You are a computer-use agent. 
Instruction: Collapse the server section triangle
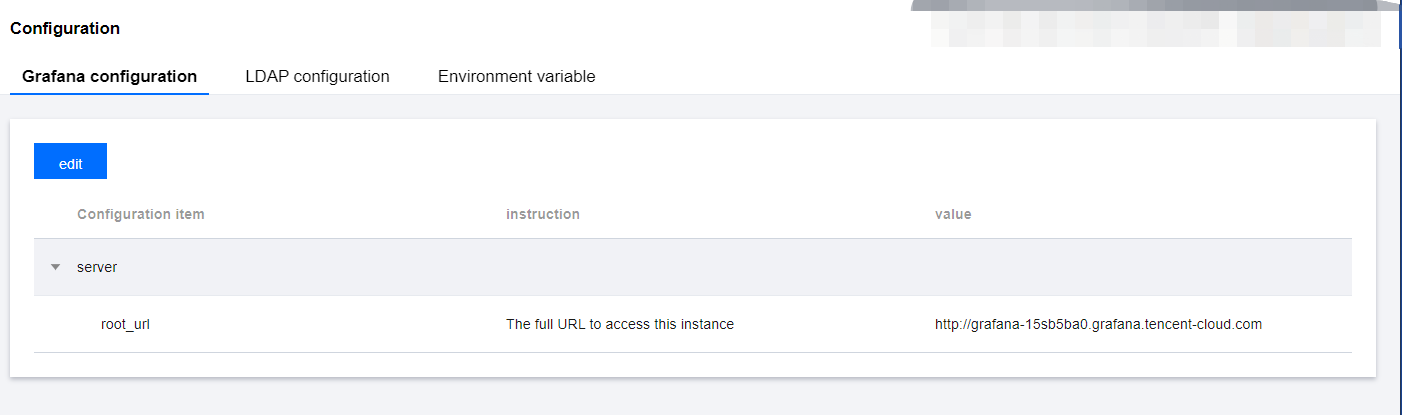56,267
